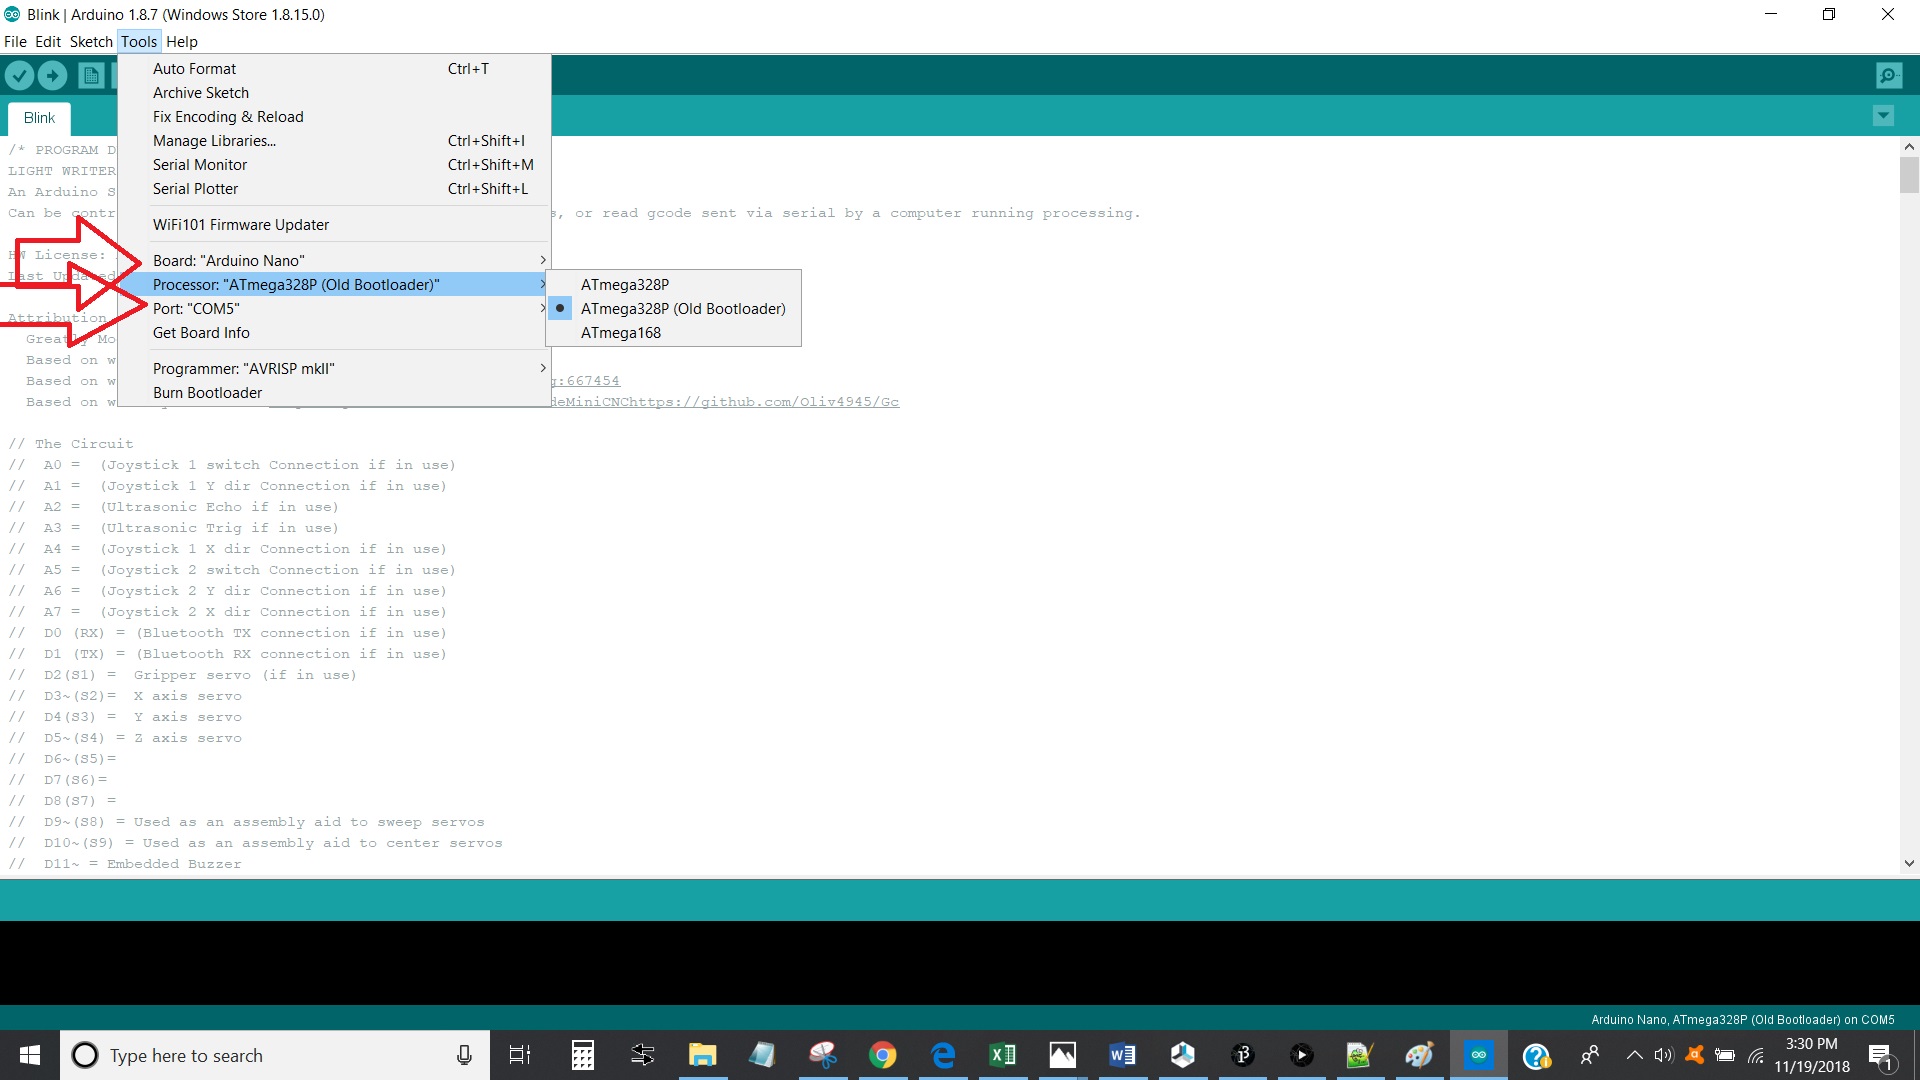The image size is (1920, 1080).
Task: Click the Sketch menu item
Action: click(88, 41)
